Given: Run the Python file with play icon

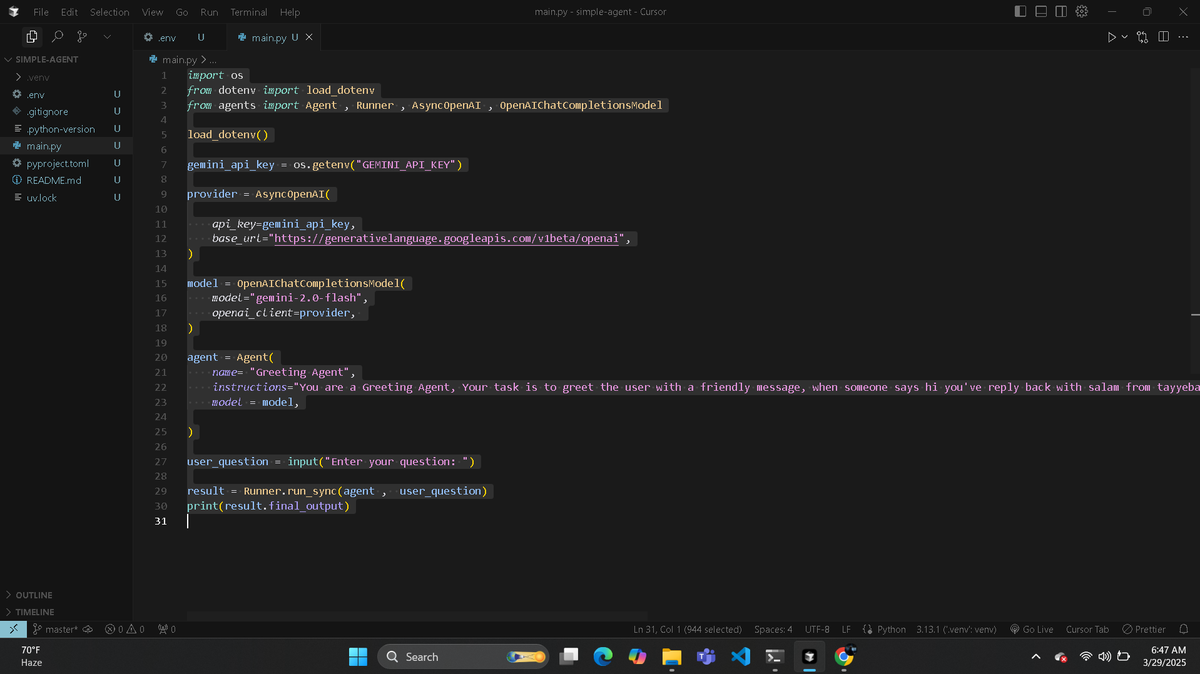Looking at the screenshot, I should pos(1111,37).
